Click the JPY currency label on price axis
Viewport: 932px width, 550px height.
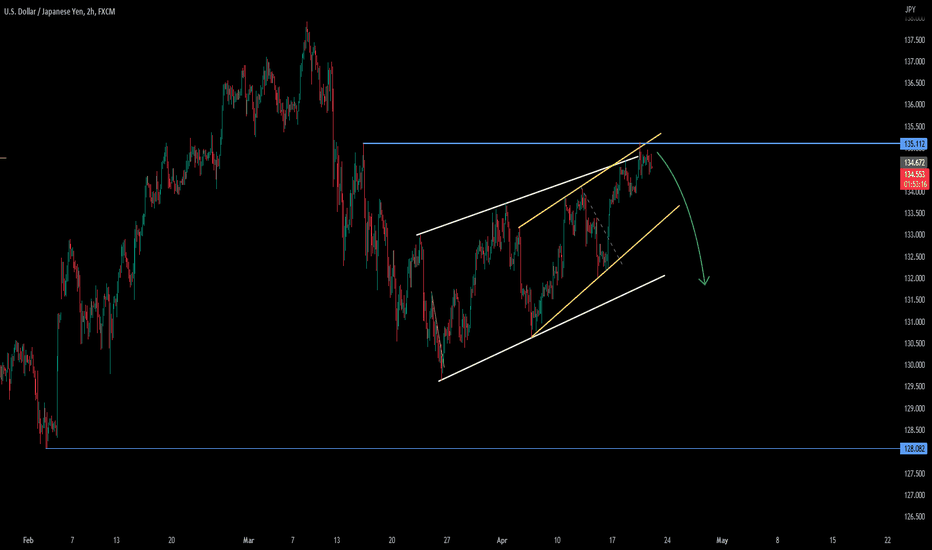click(910, 10)
